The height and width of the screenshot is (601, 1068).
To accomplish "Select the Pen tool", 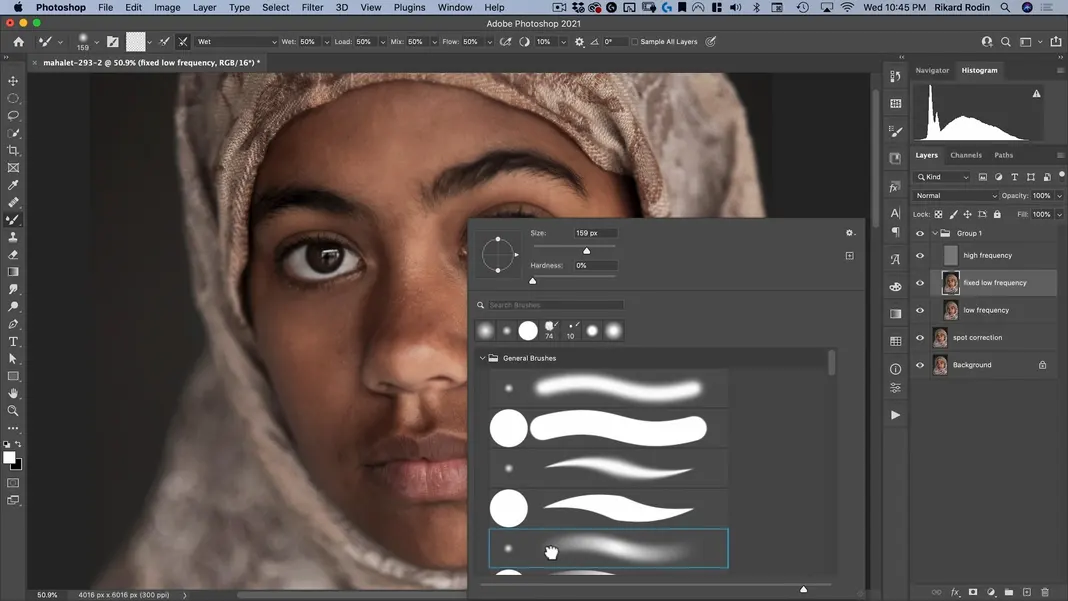I will [13, 324].
